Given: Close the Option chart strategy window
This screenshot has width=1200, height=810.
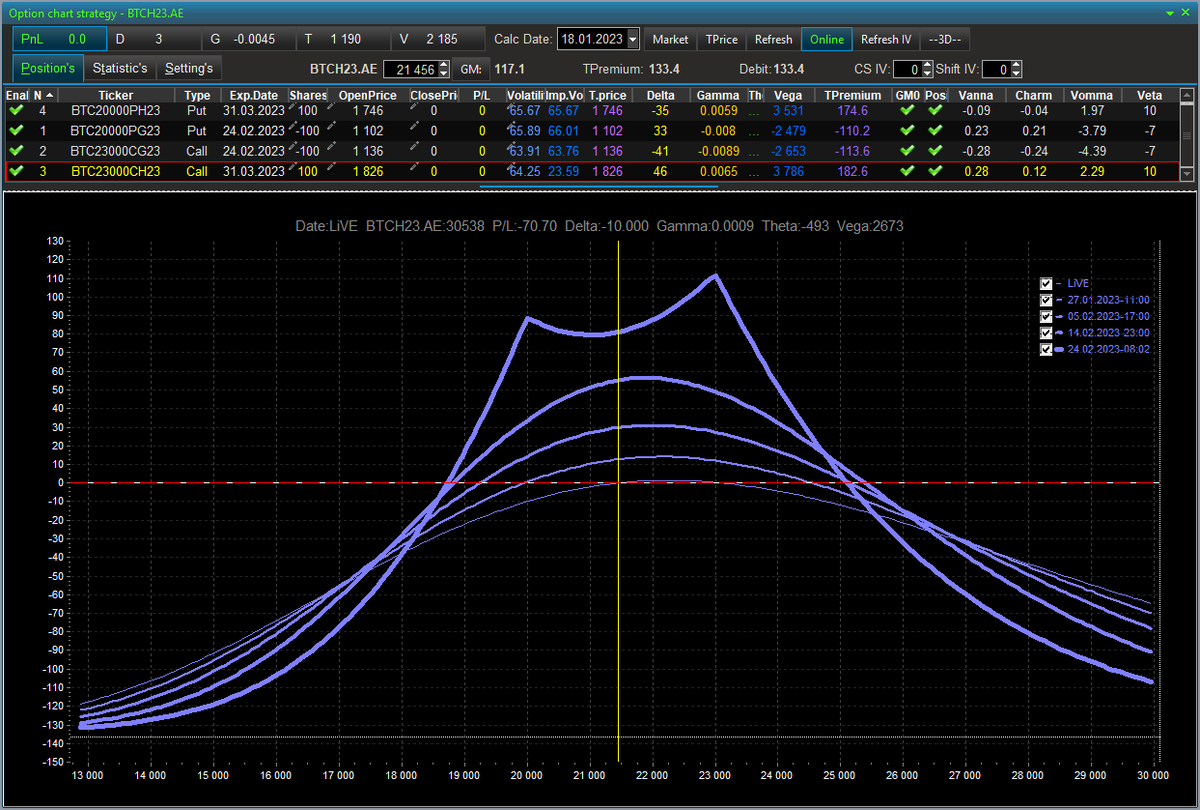Looking at the screenshot, I should coord(1187,12).
